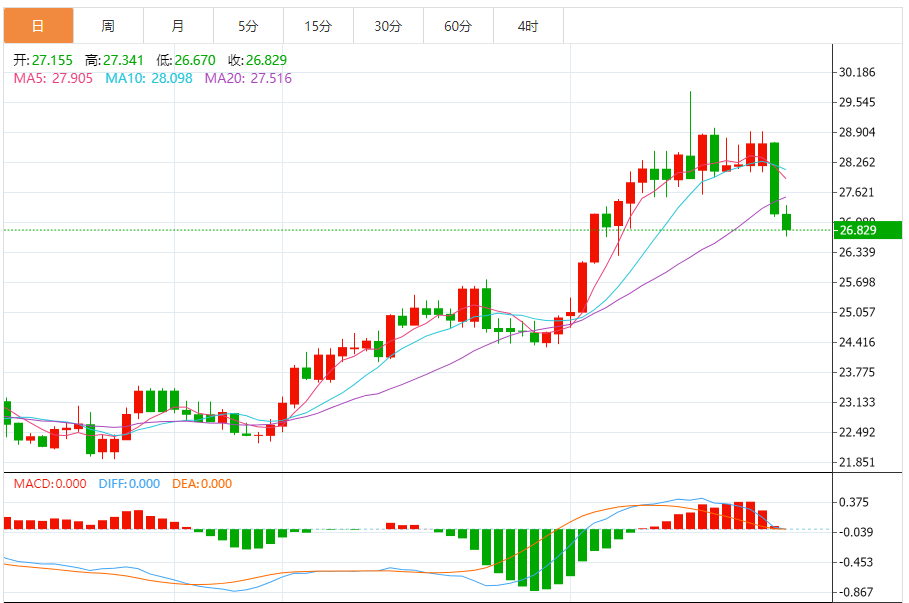Click the green 26.829 current price tag
909x603 pixels.
tap(867, 230)
